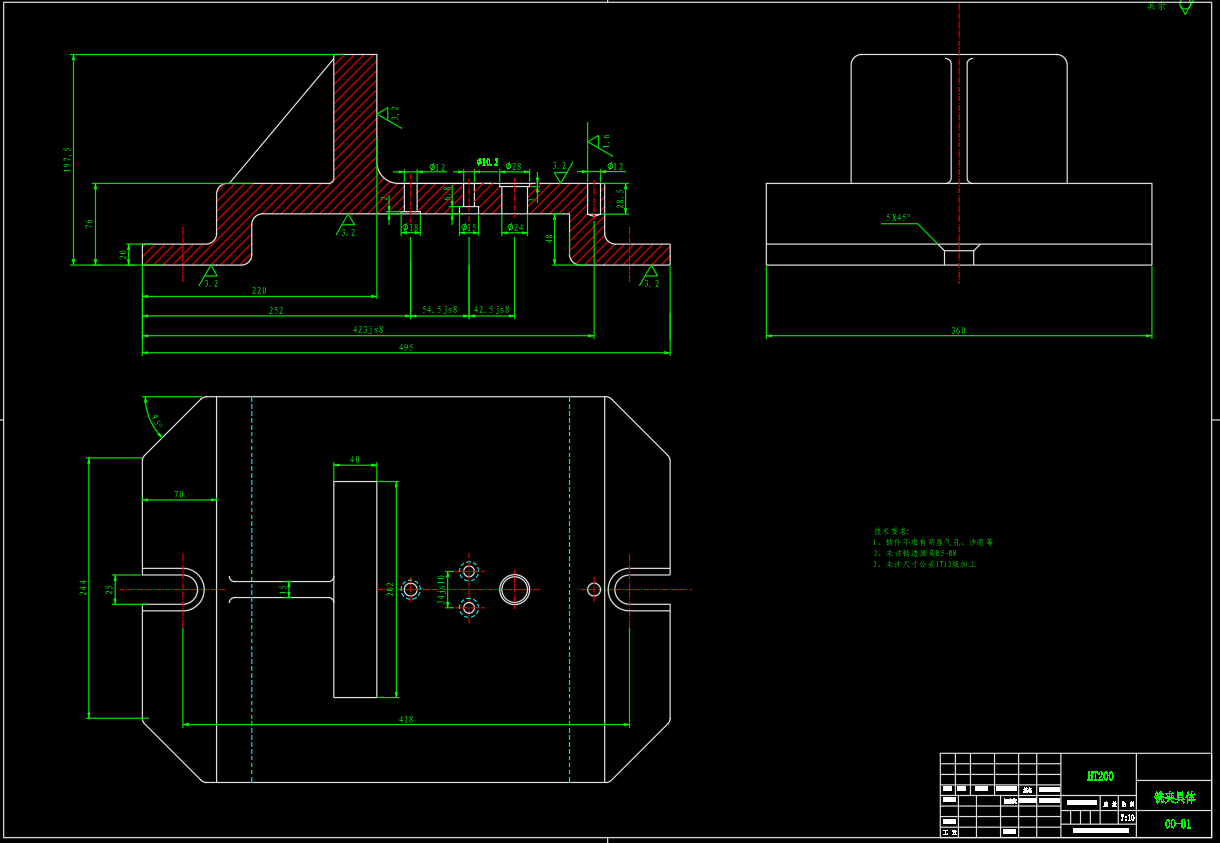Image resolution: width=1220 pixels, height=843 pixels.
Task: Select the roughness symbol at top right corner
Action: coord(1184,6)
